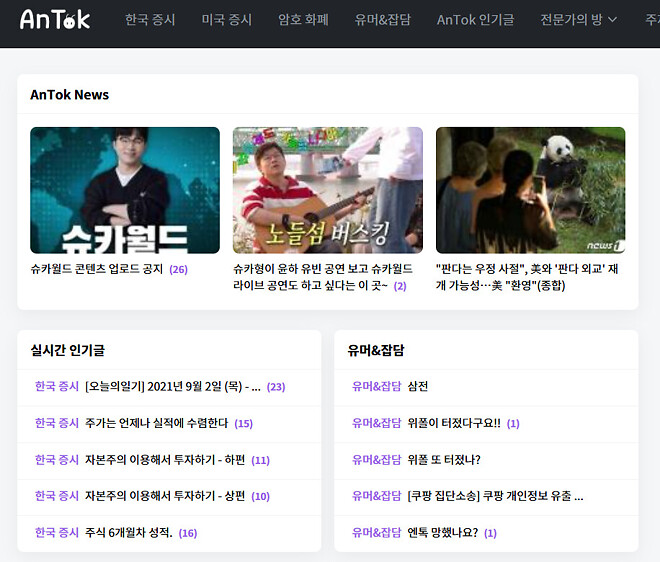Image resolution: width=660 pixels, height=562 pixels.
Task: Click 유머&잡담 tag on 쿠팡 집단소송 row
Action: tap(377, 496)
